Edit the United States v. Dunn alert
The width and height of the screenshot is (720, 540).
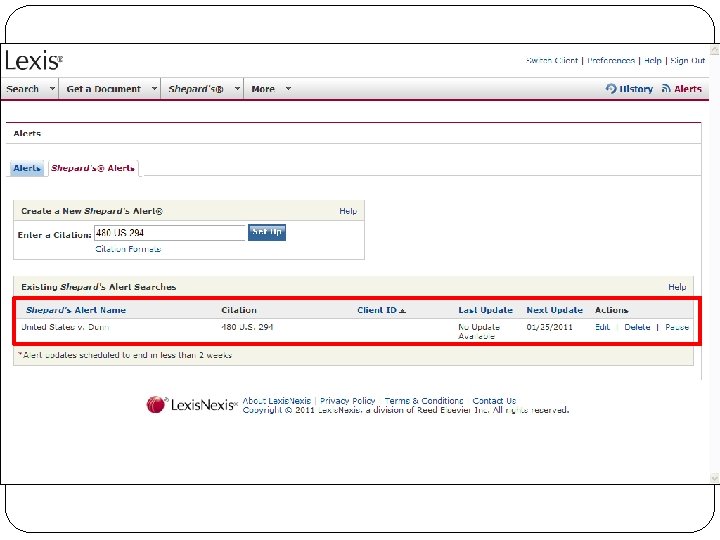(x=602, y=327)
